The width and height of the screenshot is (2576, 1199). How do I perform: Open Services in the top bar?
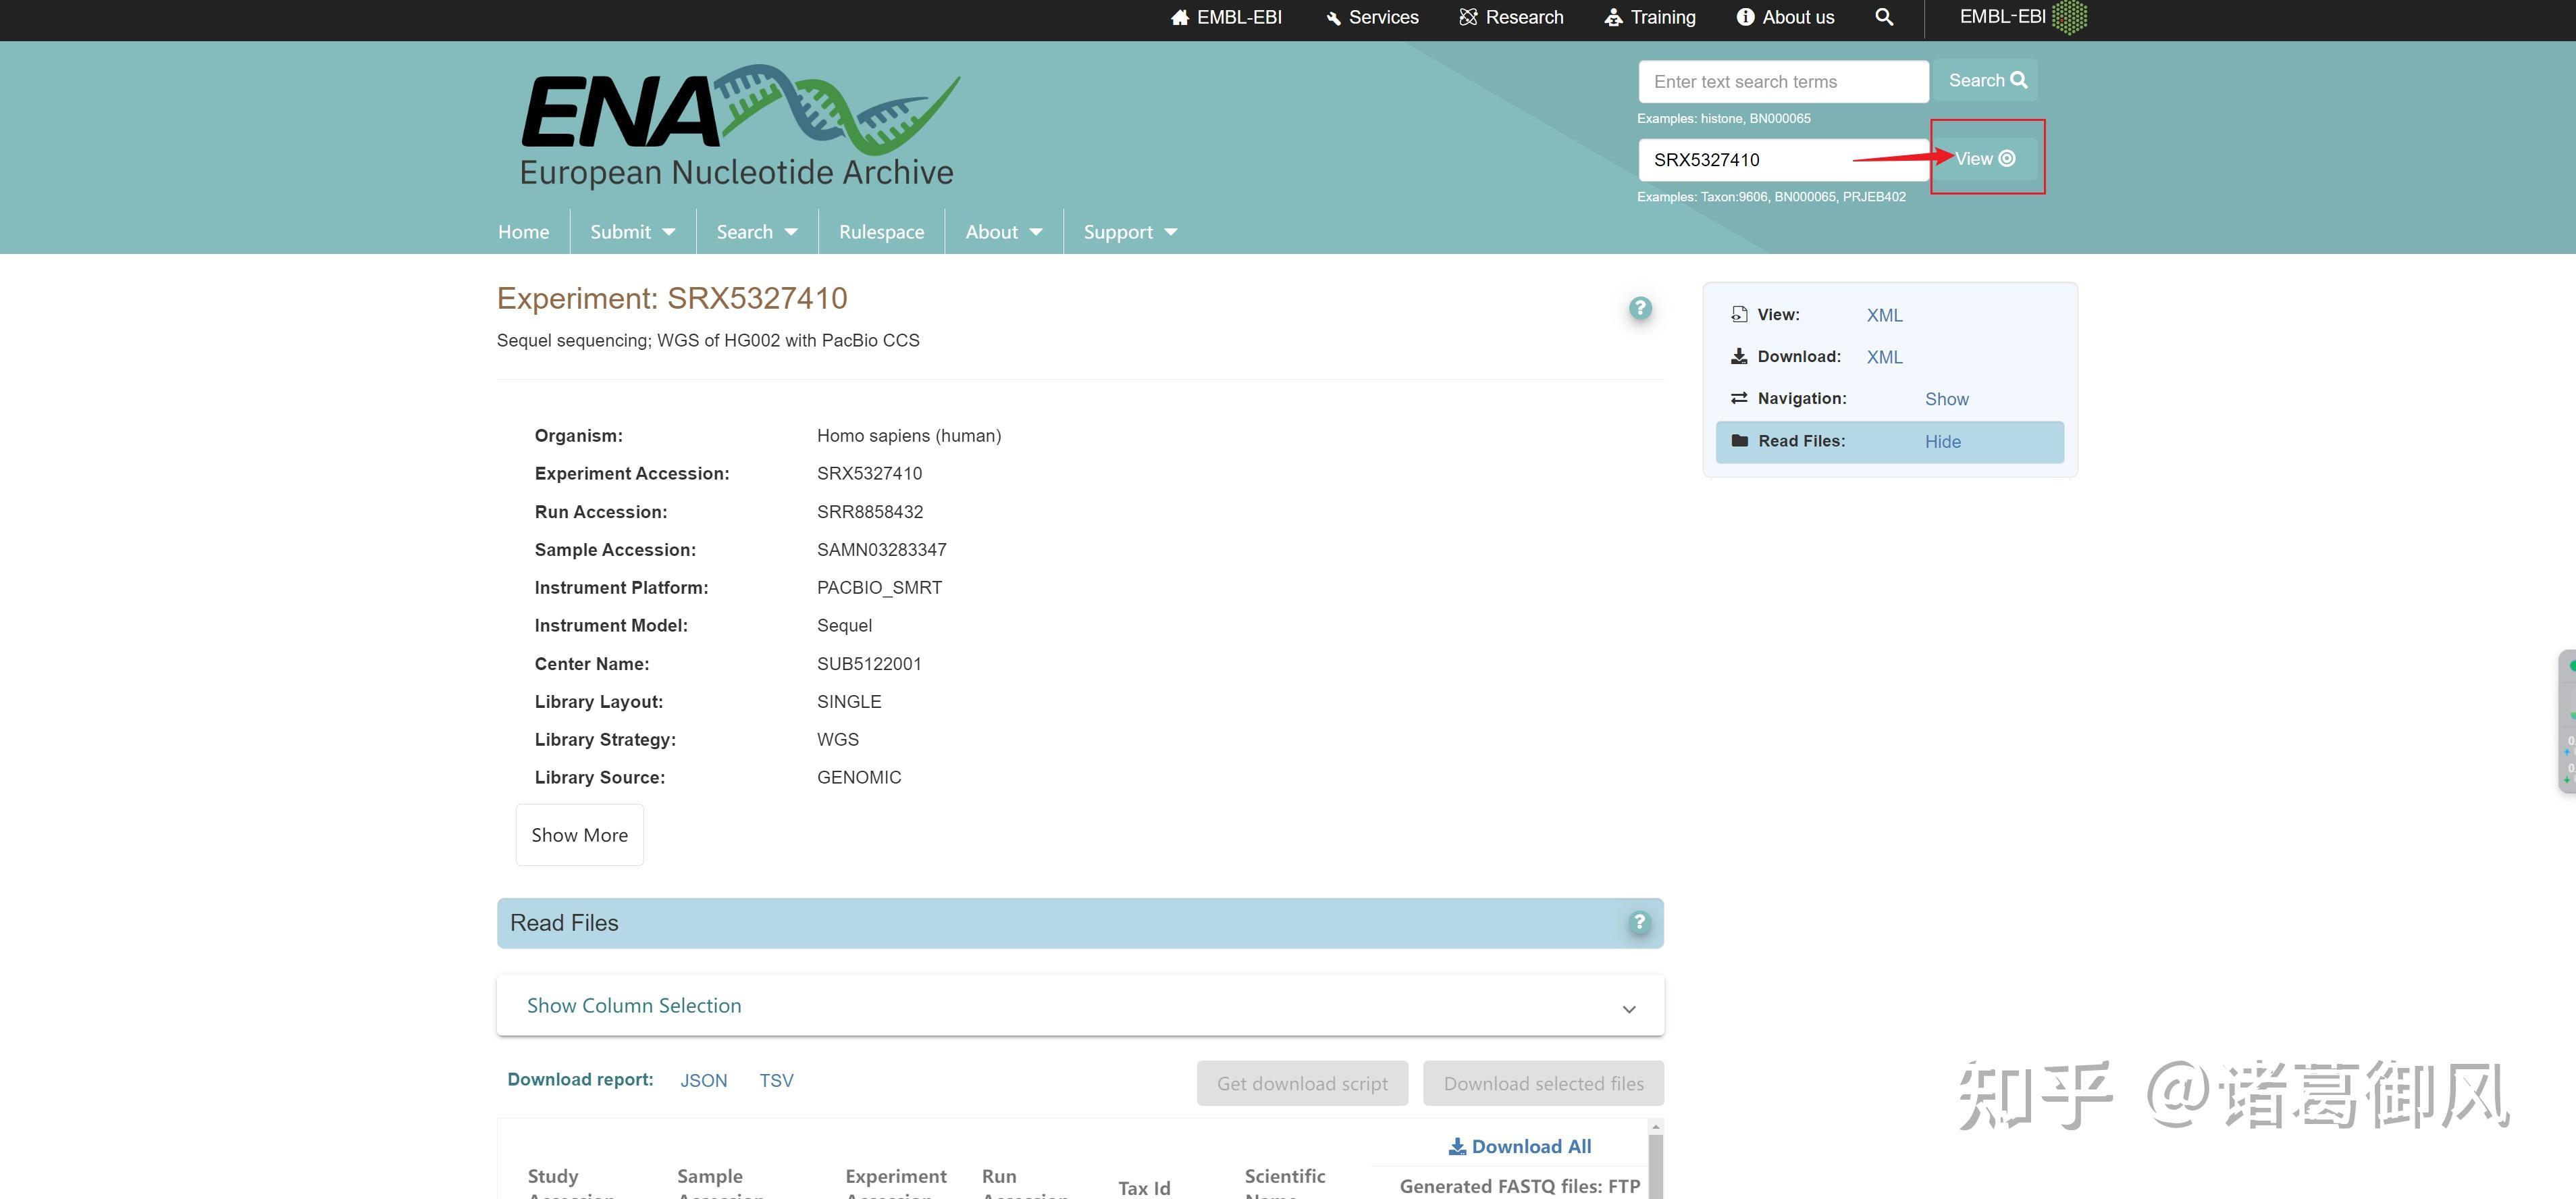pyautogui.click(x=1372, y=17)
